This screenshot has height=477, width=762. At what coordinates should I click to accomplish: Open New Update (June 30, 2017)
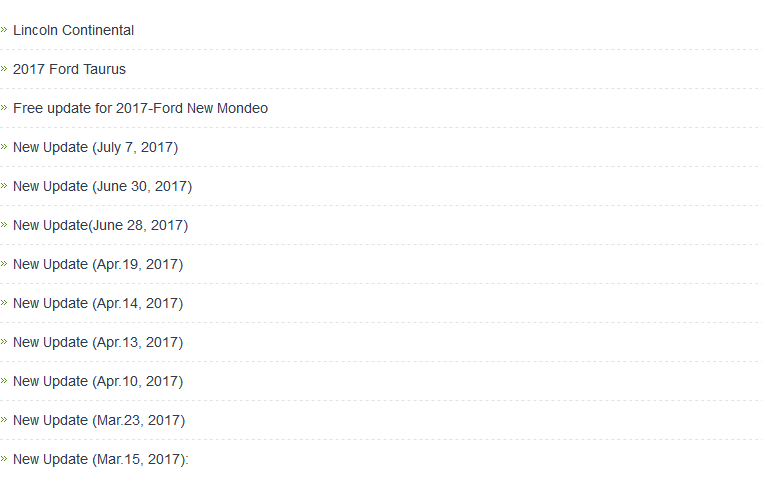click(x=103, y=186)
